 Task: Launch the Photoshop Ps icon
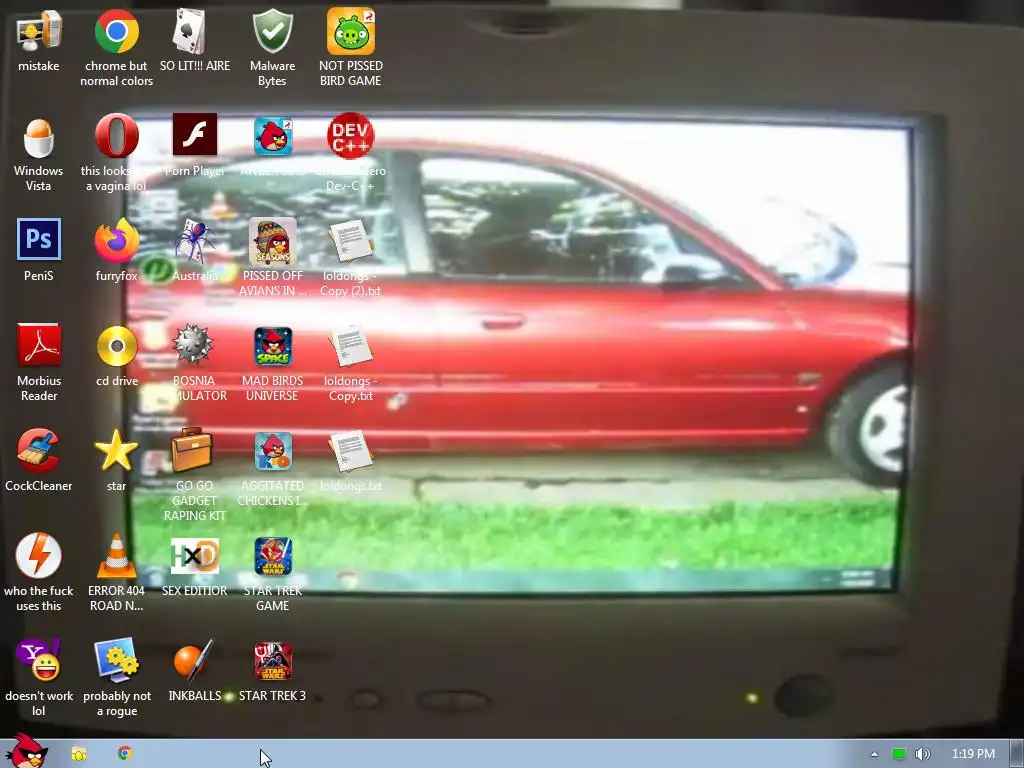point(39,239)
